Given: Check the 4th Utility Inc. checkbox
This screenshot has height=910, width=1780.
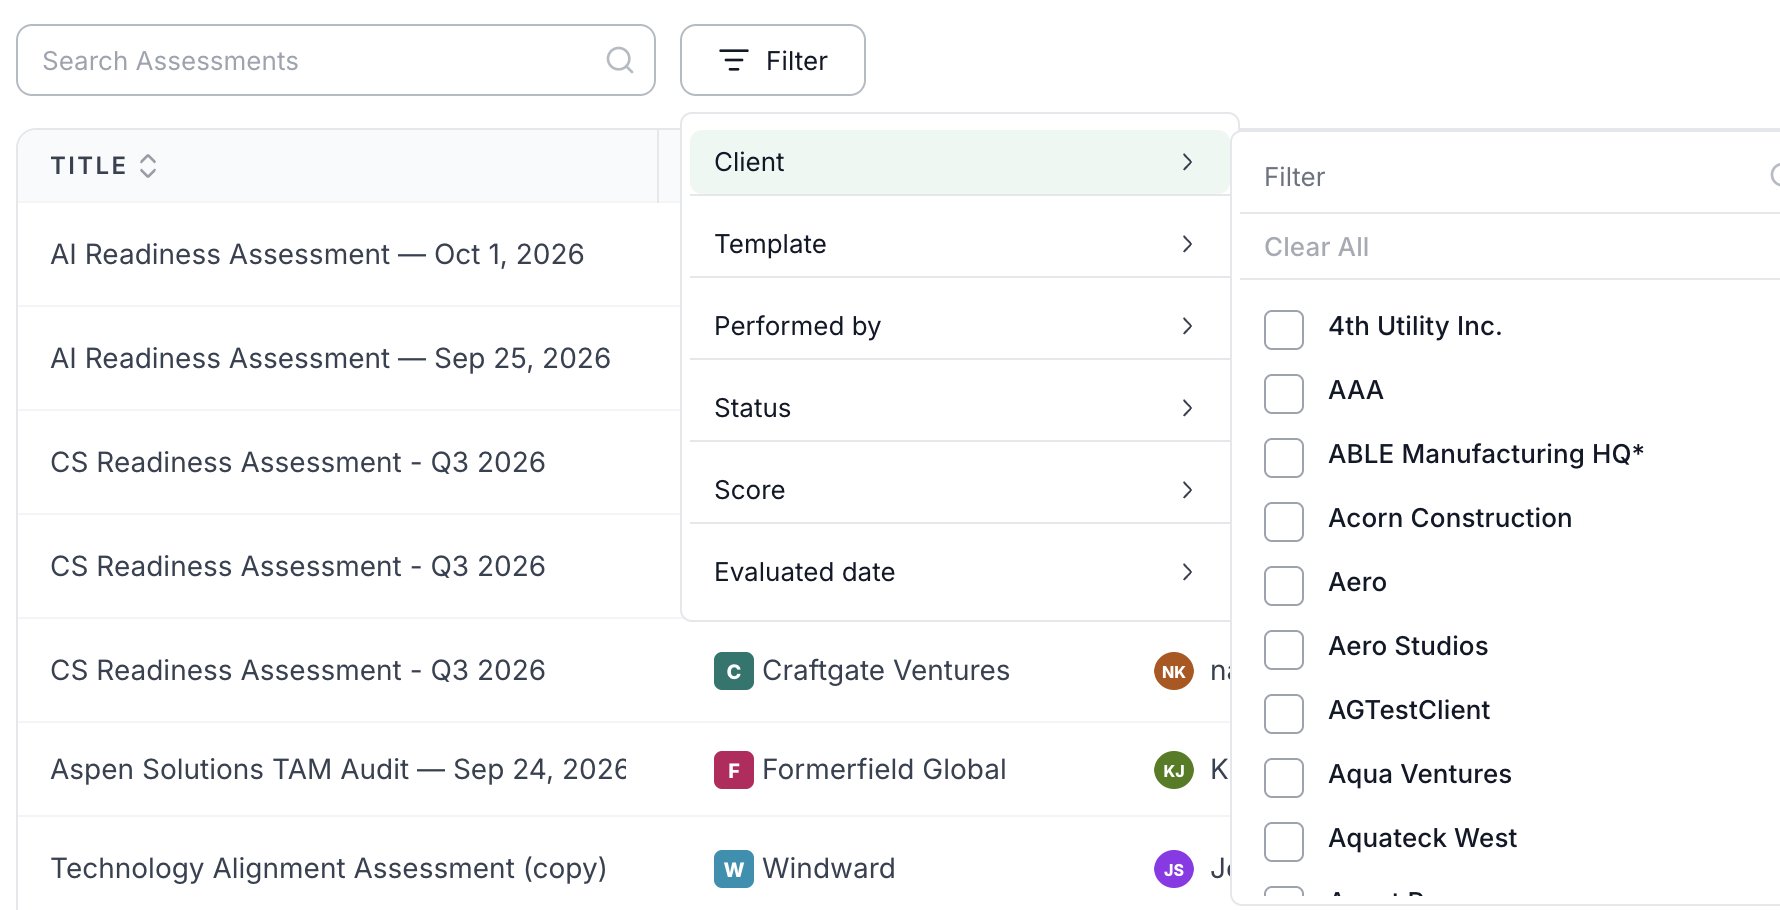Looking at the screenshot, I should pos(1284,330).
